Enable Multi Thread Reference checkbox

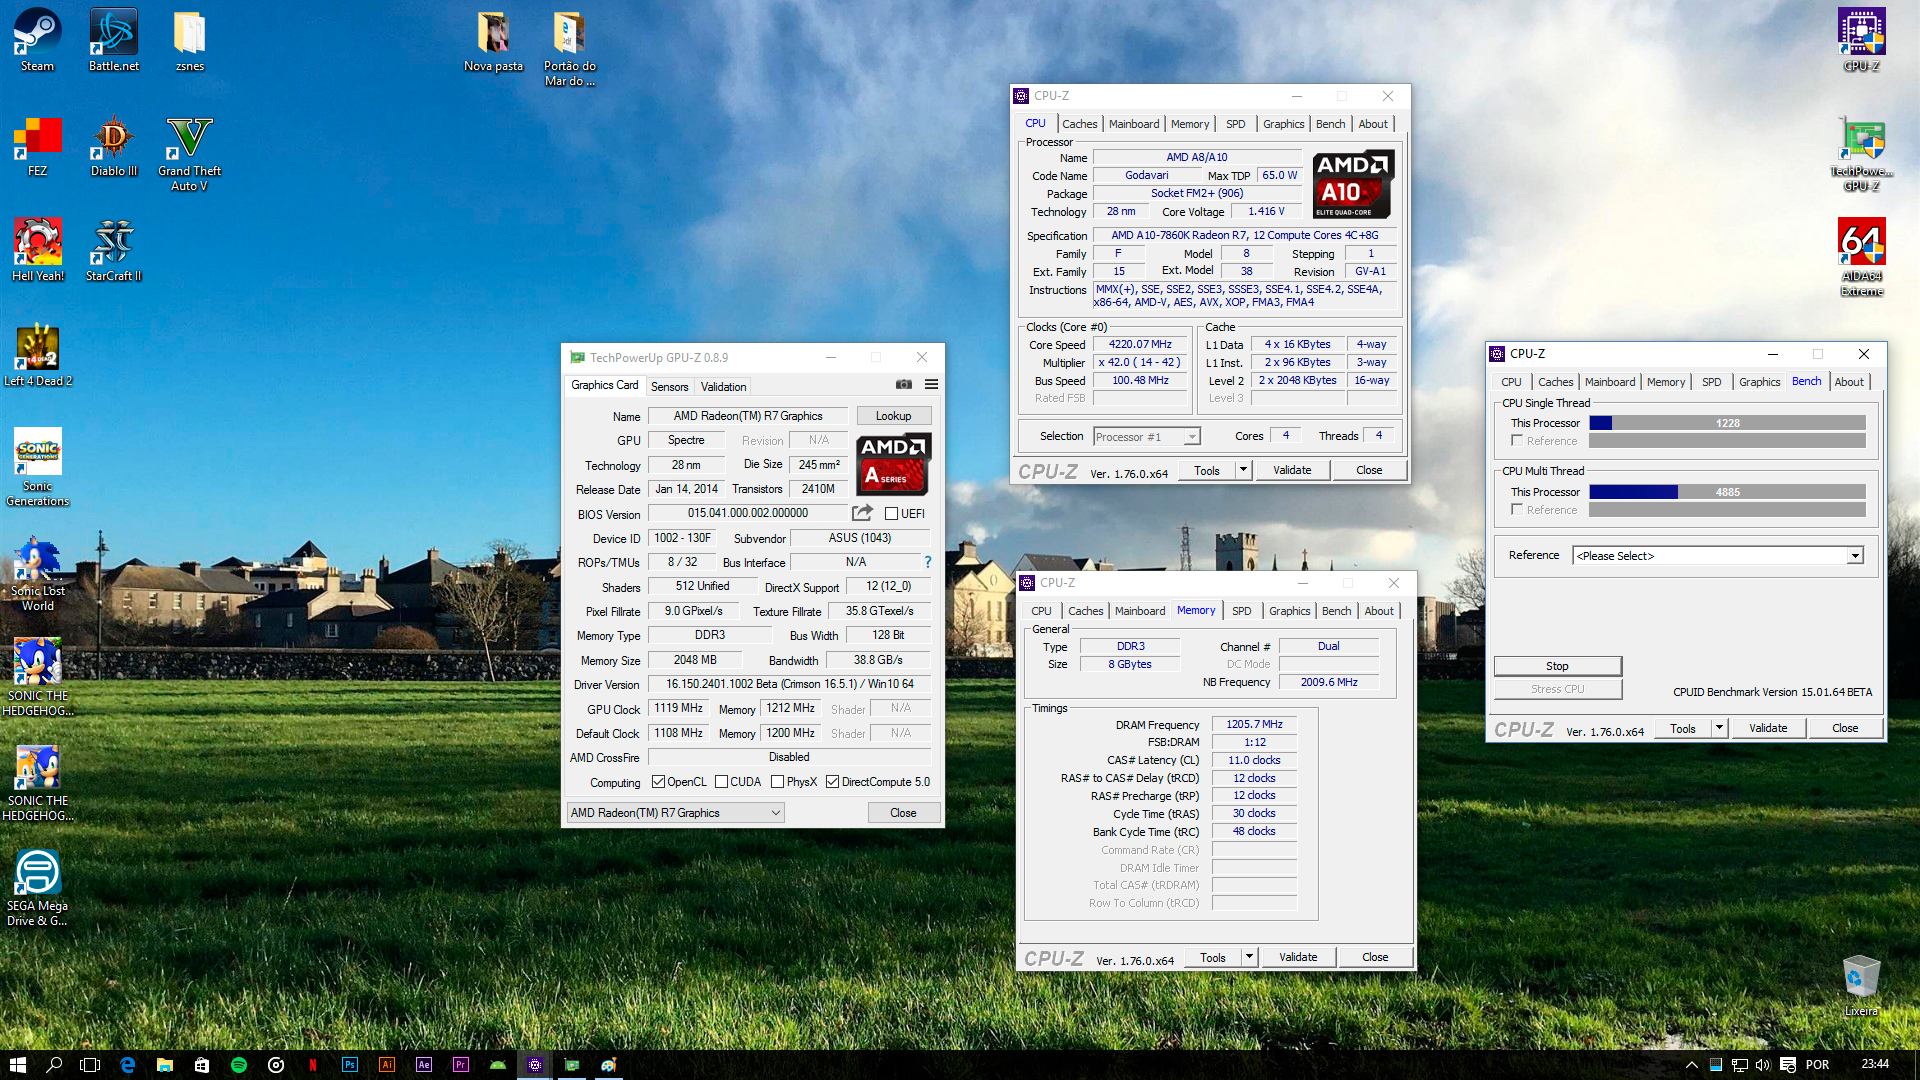[x=1517, y=509]
